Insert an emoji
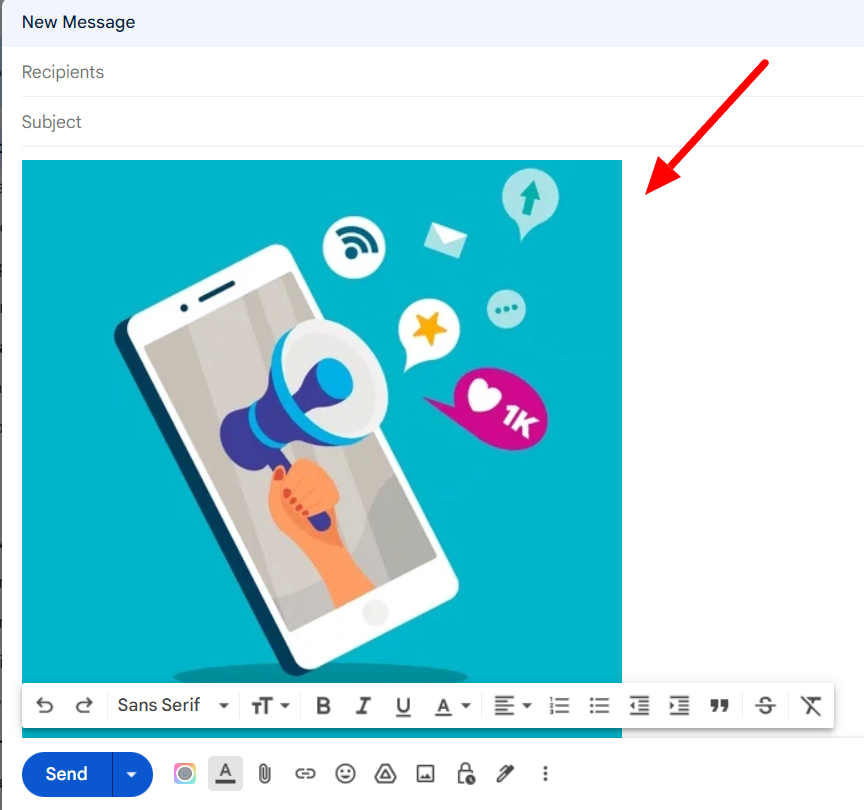The width and height of the screenshot is (864, 810). tap(345, 774)
